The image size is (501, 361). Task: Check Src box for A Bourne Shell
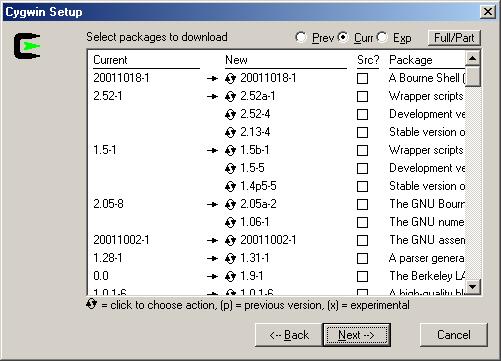pos(362,79)
